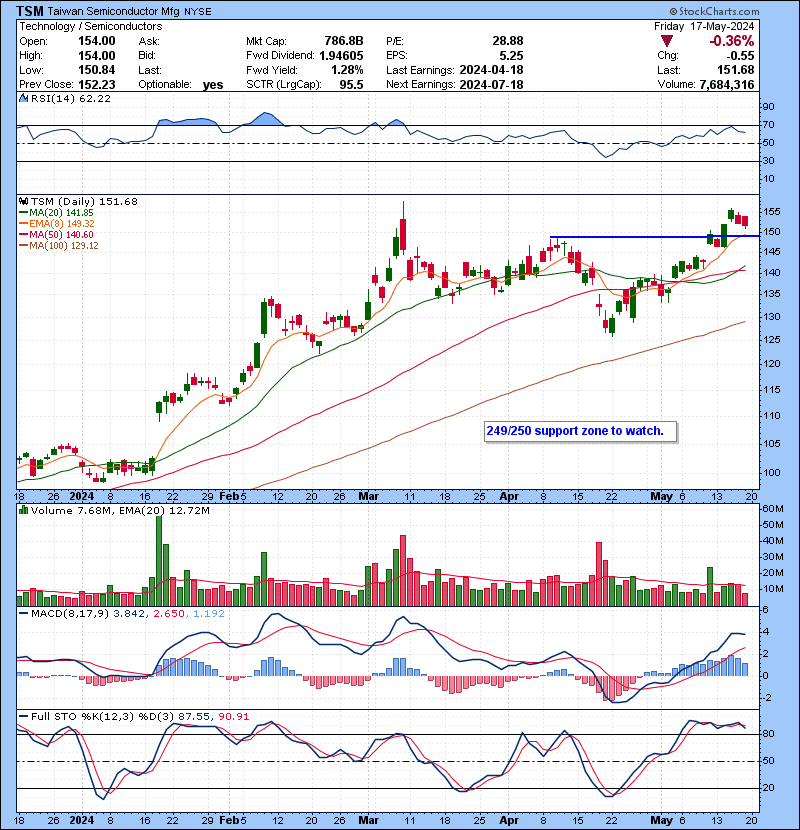
Task: Click the EMA(8) 149.32 legend entry
Action: [x=57, y=223]
